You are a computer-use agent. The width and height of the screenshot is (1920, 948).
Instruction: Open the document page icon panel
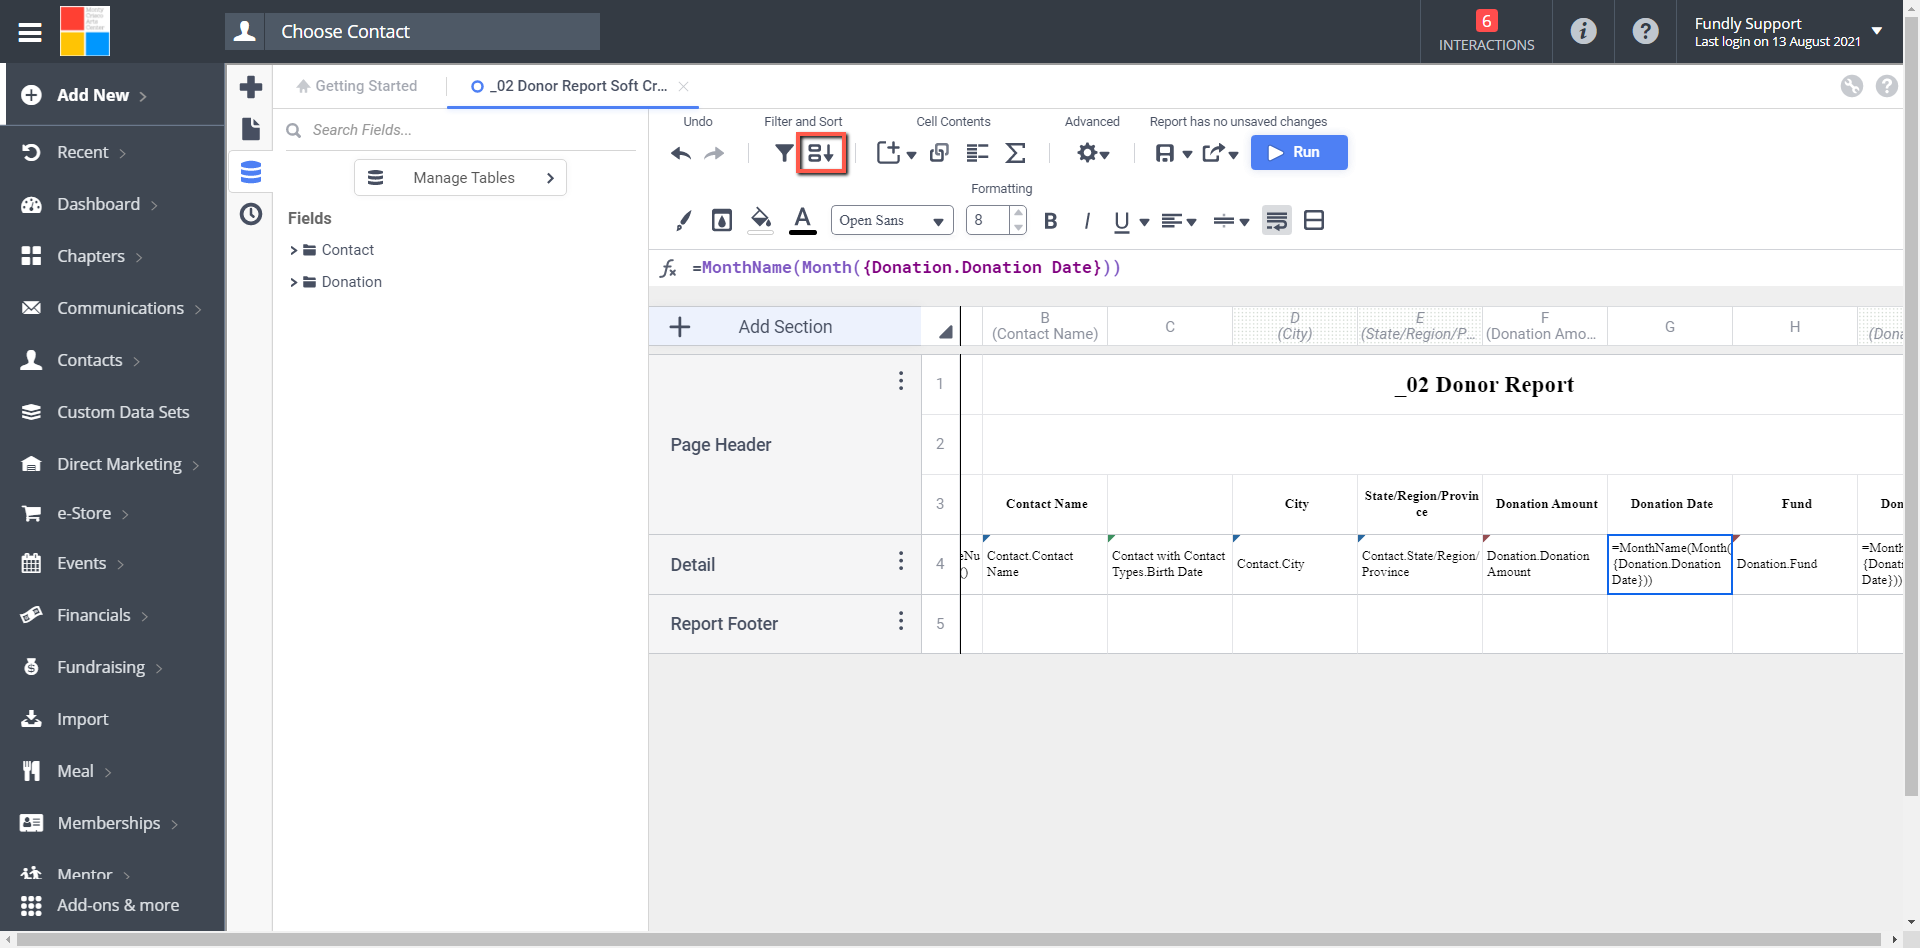pyautogui.click(x=251, y=129)
